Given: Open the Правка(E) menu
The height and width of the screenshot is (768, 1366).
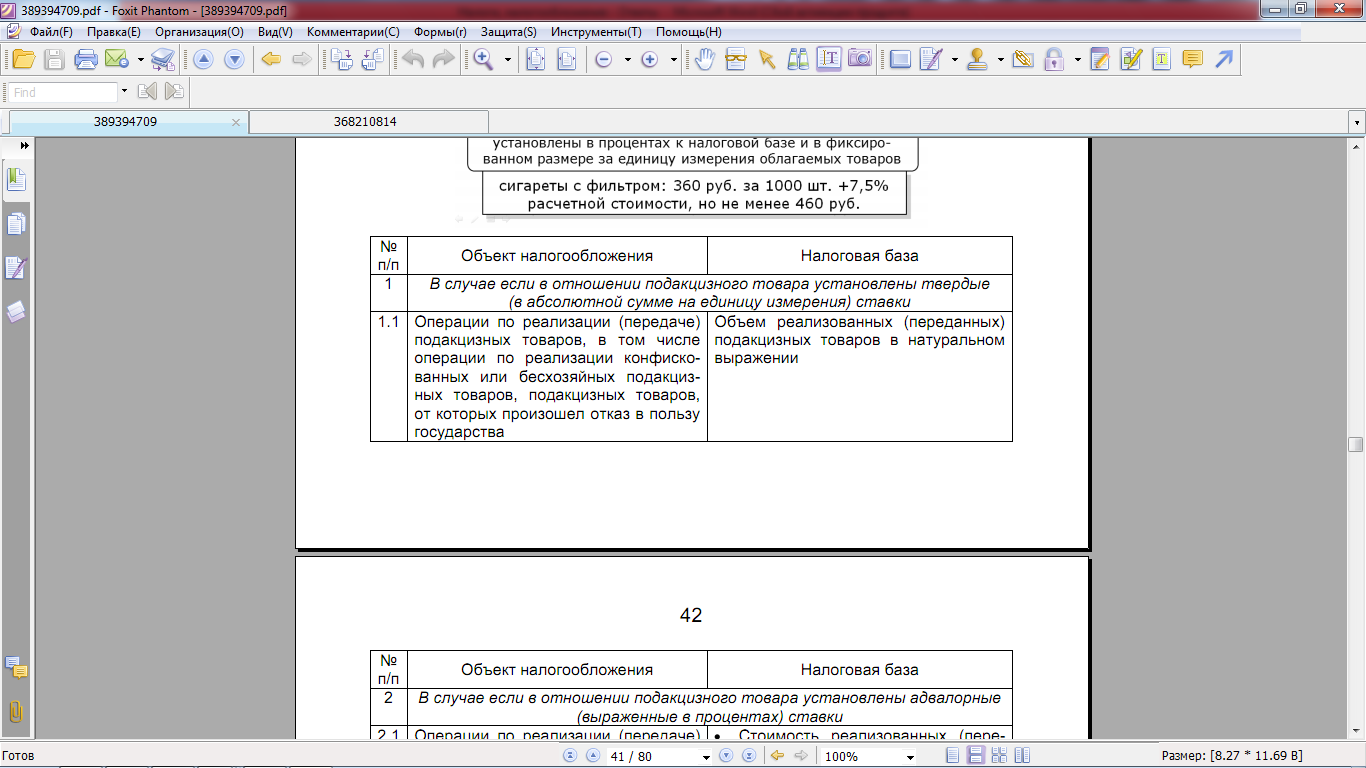Looking at the screenshot, I should click(x=114, y=32).
